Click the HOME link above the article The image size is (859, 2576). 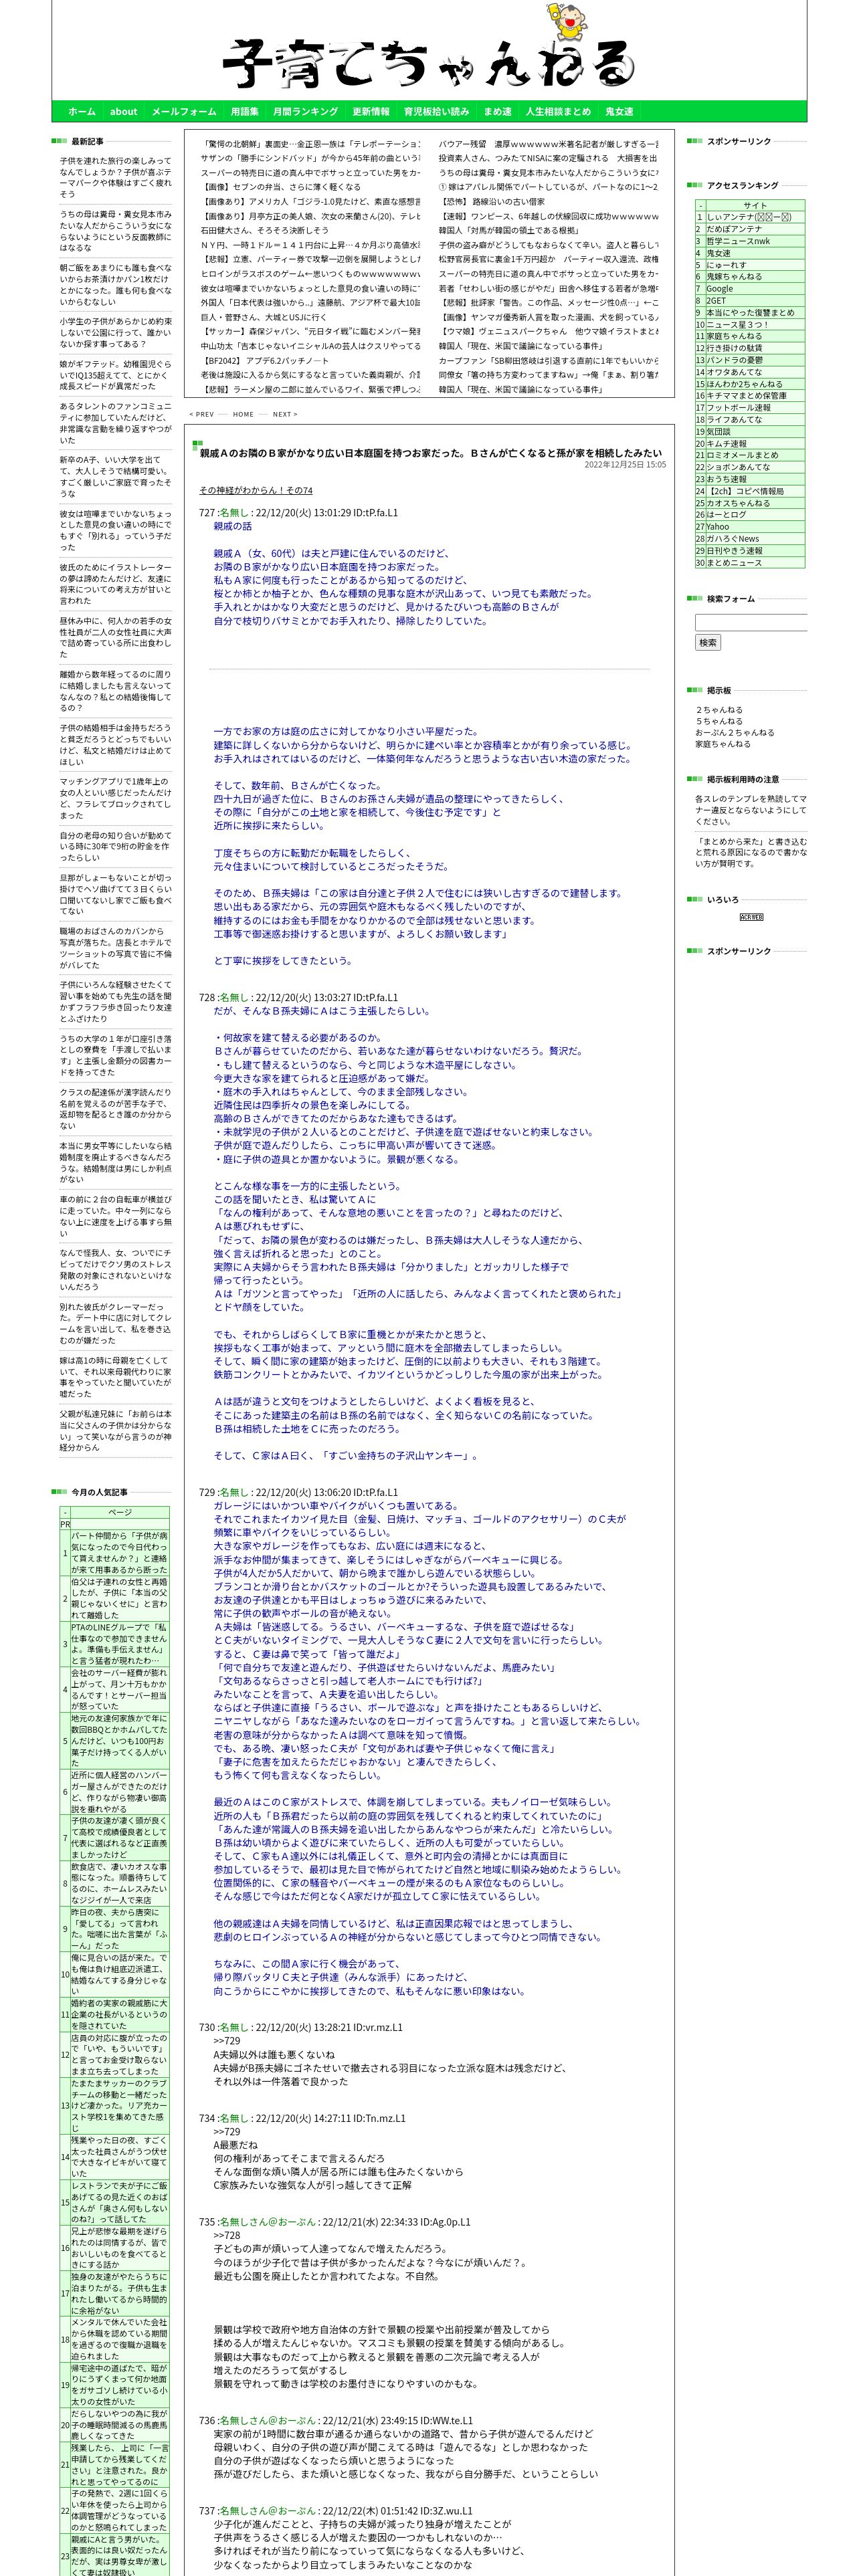click(243, 414)
